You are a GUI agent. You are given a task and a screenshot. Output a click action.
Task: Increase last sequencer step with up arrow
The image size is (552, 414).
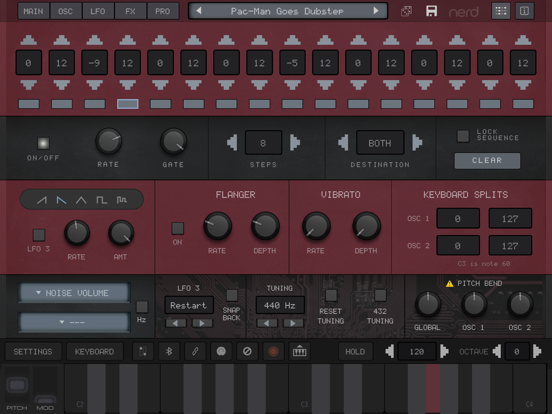pyautogui.click(x=523, y=40)
